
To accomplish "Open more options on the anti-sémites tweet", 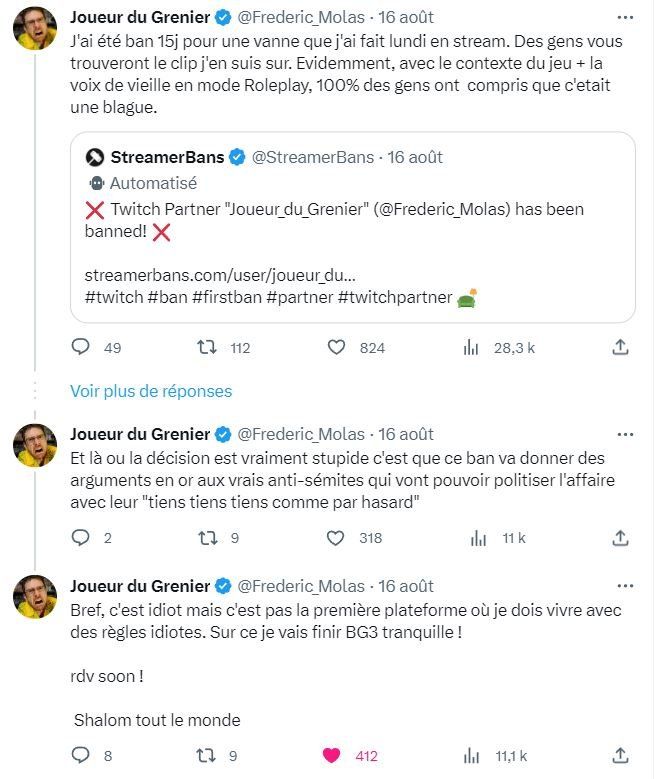I will tap(626, 434).
